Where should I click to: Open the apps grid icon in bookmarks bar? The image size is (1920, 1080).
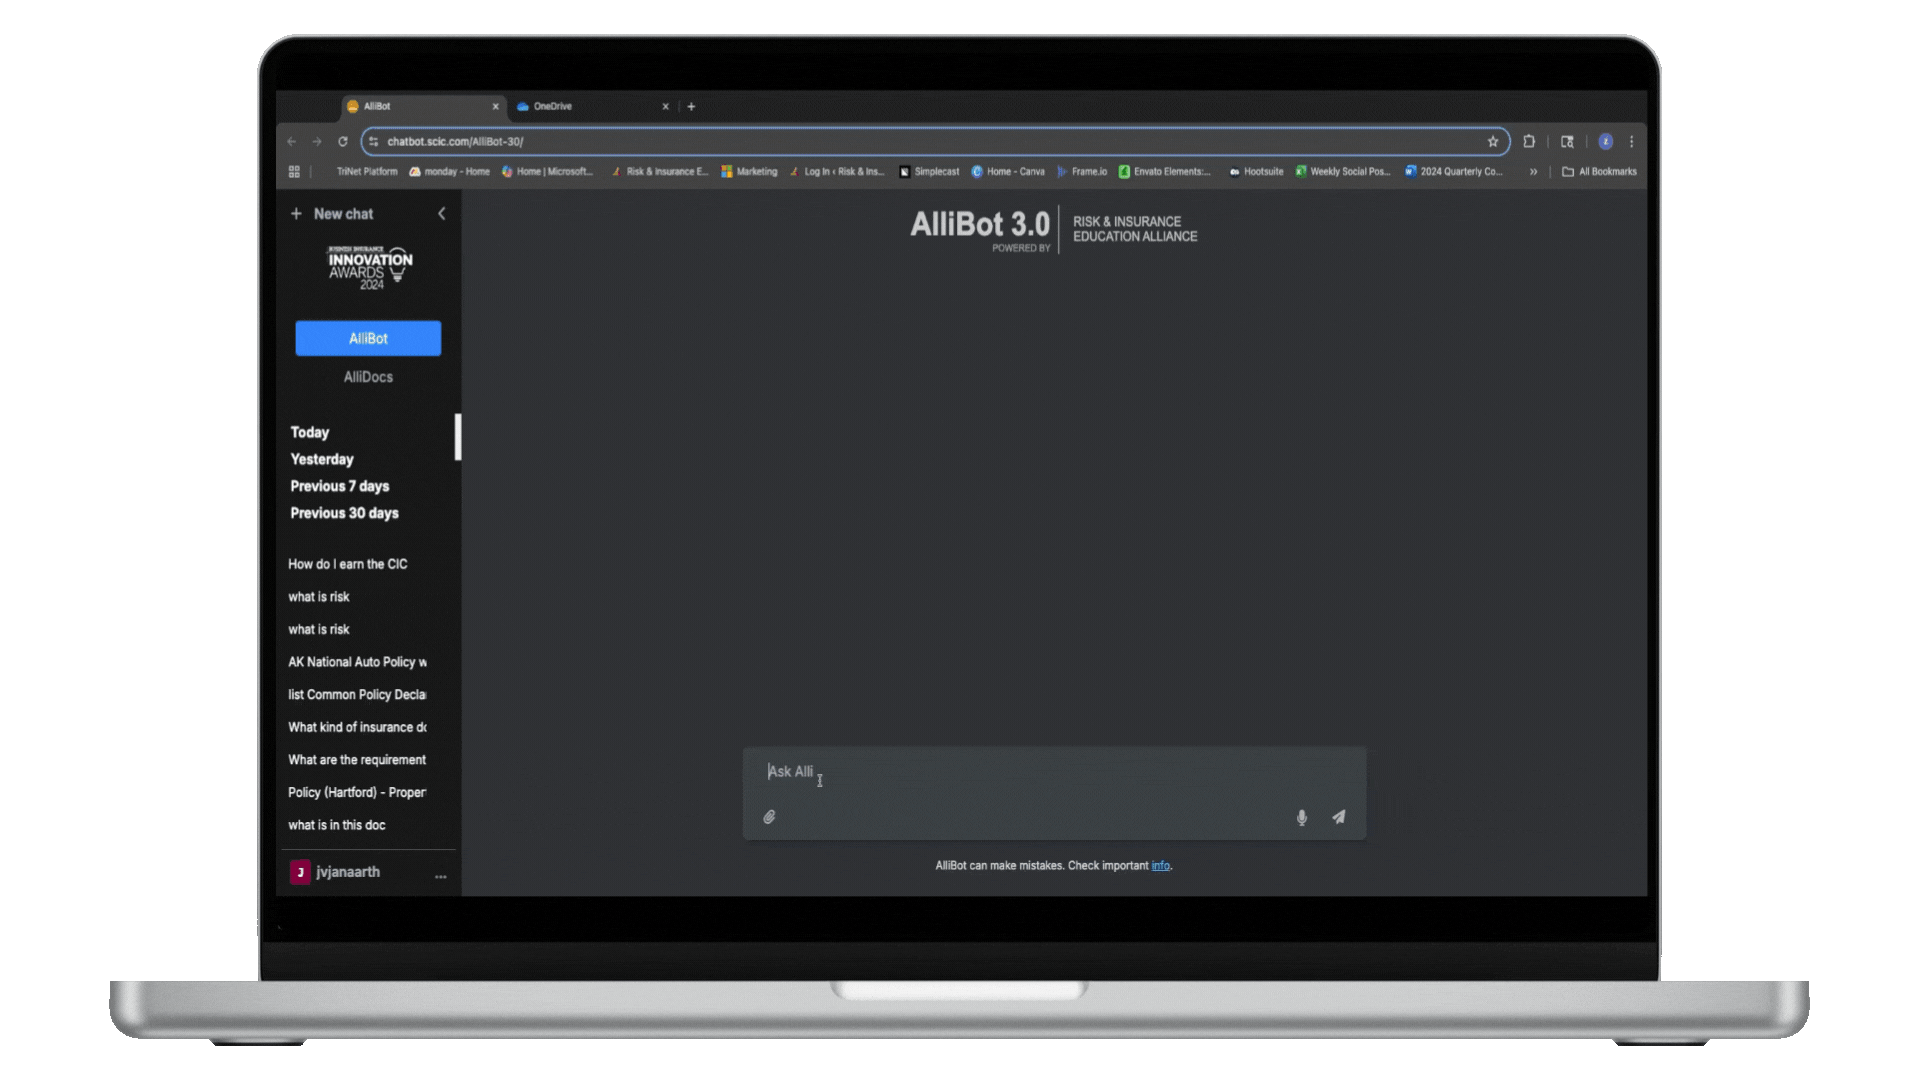pyautogui.click(x=294, y=172)
